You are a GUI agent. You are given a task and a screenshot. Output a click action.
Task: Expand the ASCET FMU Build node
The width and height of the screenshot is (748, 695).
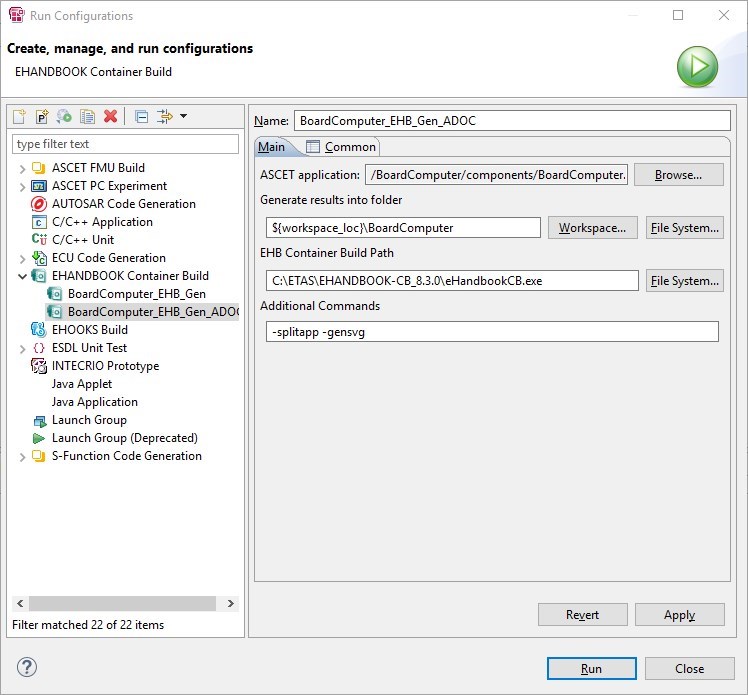click(22, 169)
